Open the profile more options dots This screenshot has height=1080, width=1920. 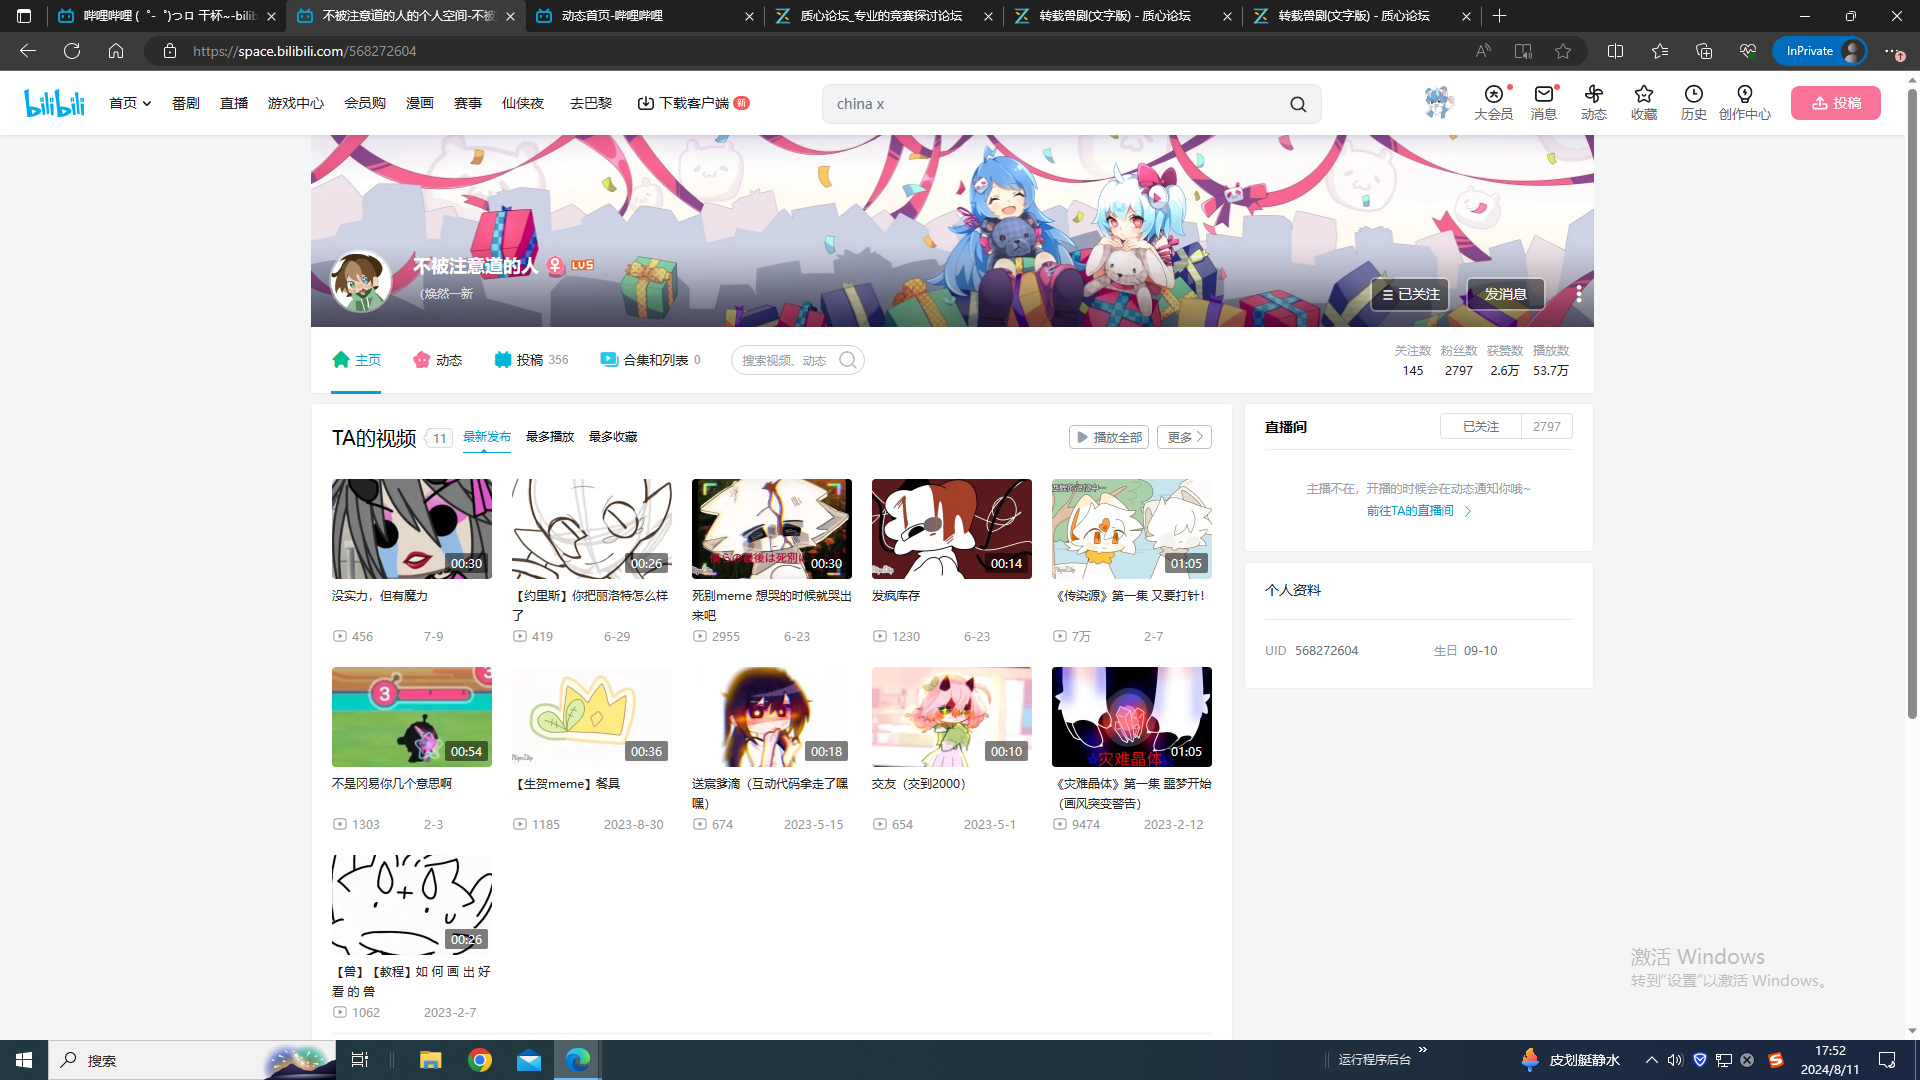(x=1578, y=293)
